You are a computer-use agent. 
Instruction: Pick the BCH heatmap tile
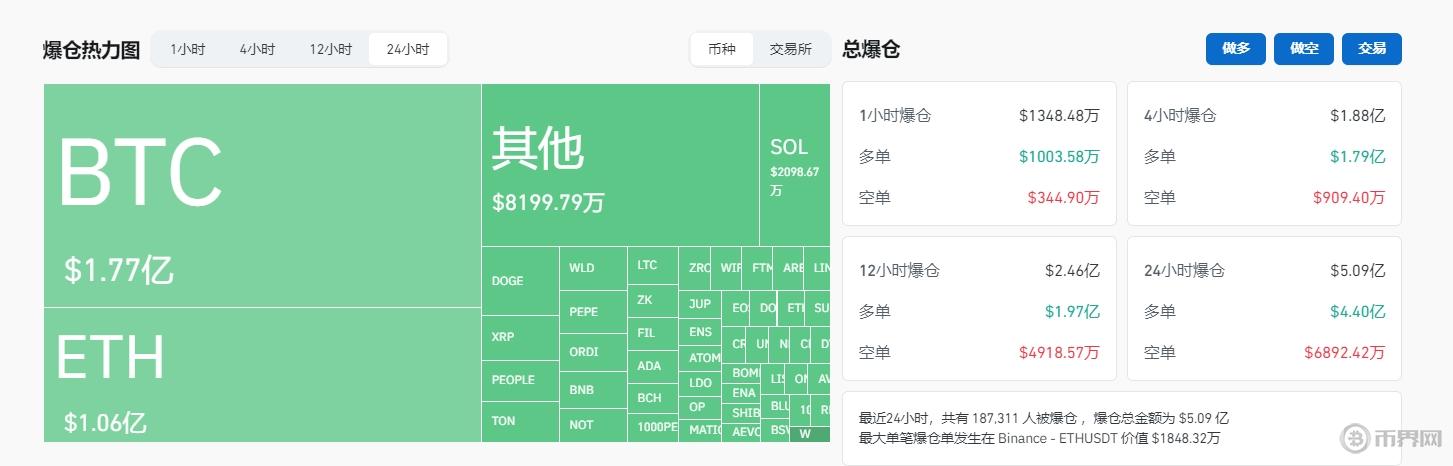coord(653,398)
